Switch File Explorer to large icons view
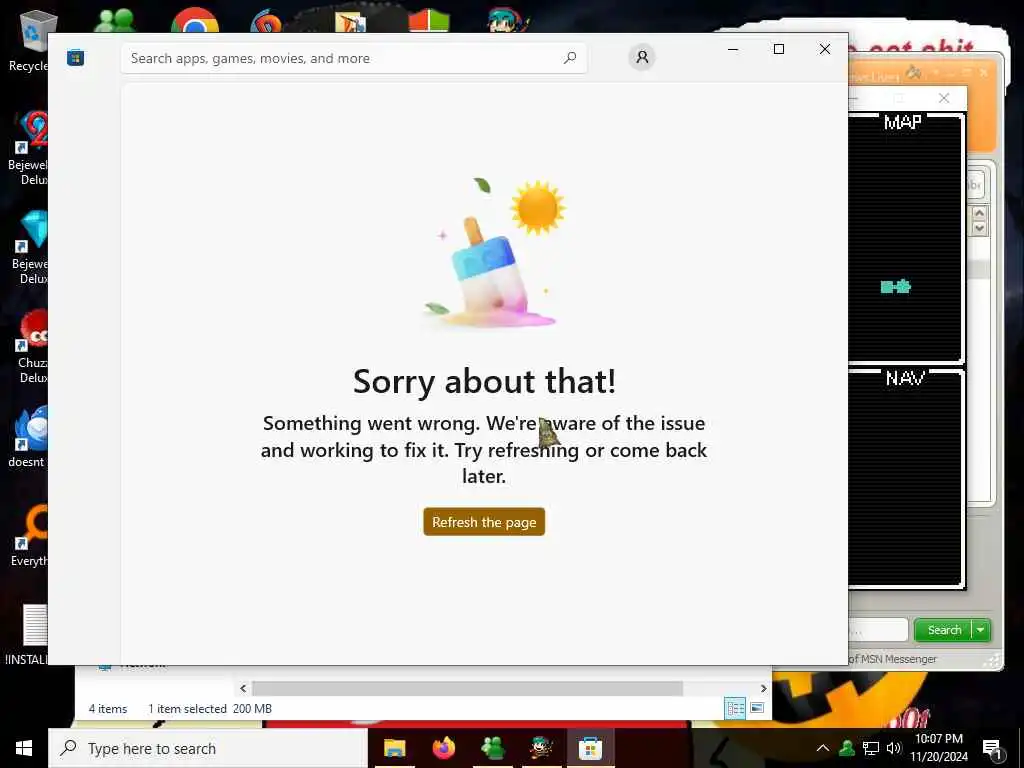This screenshot has height=768, width=1024. [x=757, y=708]
